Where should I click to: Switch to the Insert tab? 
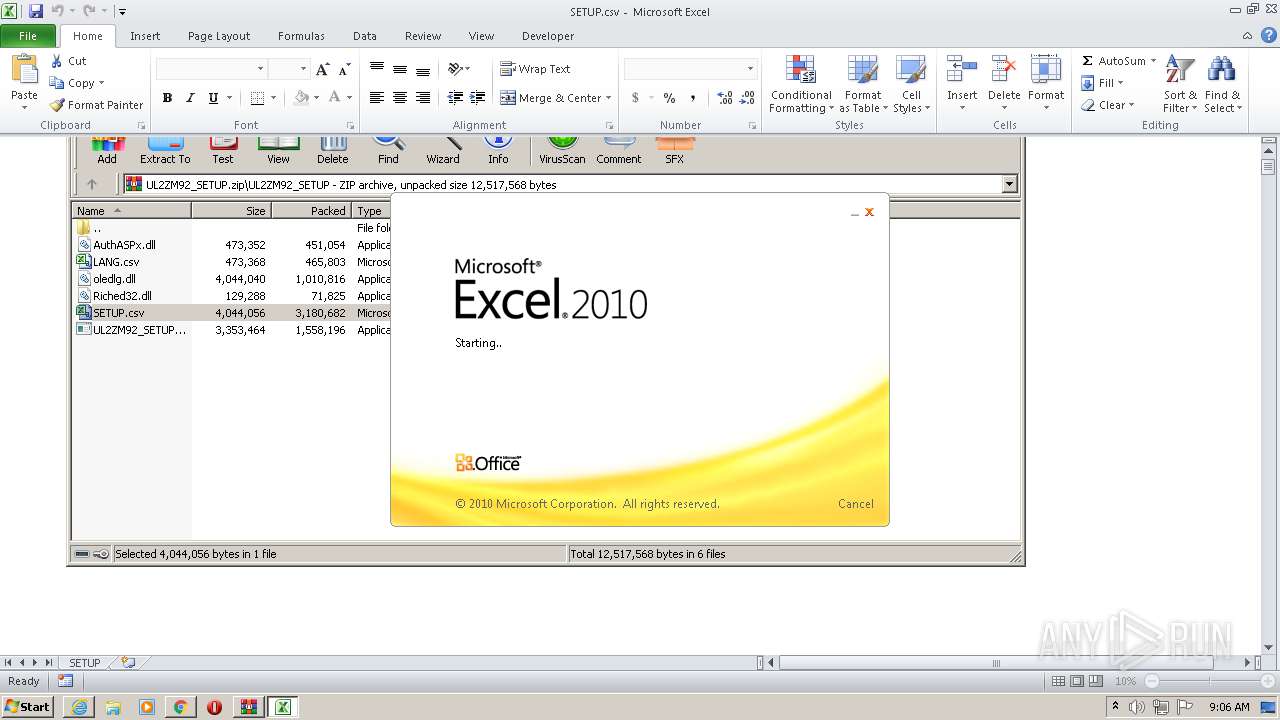coord(145,36)
